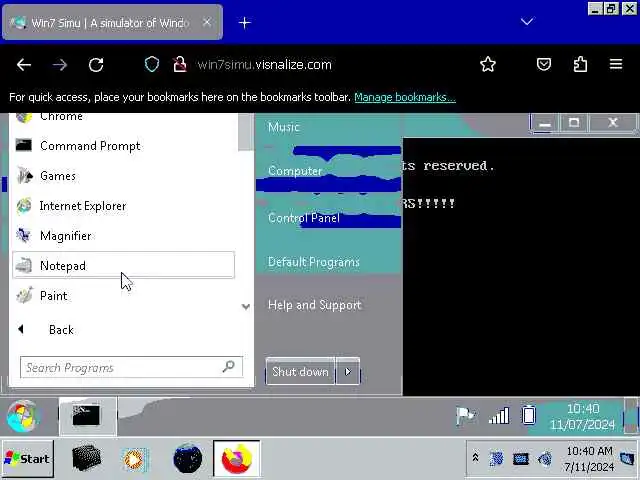Click the Pocket save icon

544,64
